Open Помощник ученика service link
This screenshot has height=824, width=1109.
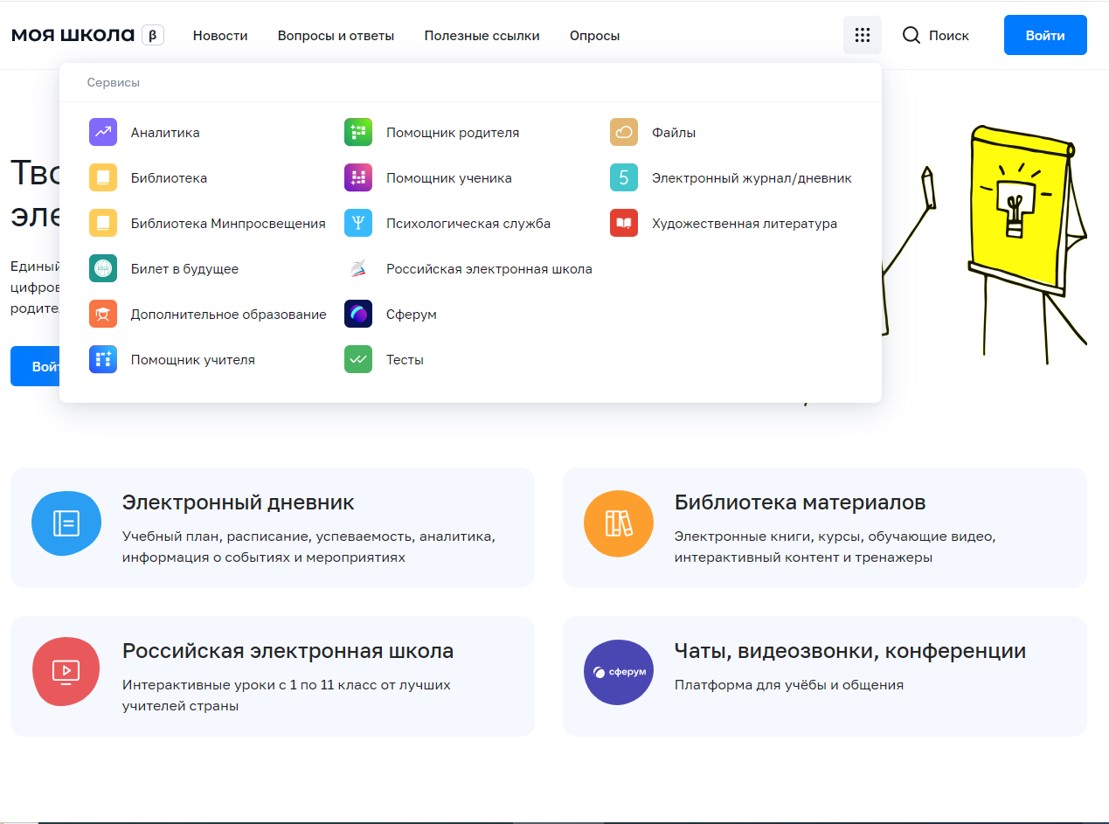tap(448, 178)
